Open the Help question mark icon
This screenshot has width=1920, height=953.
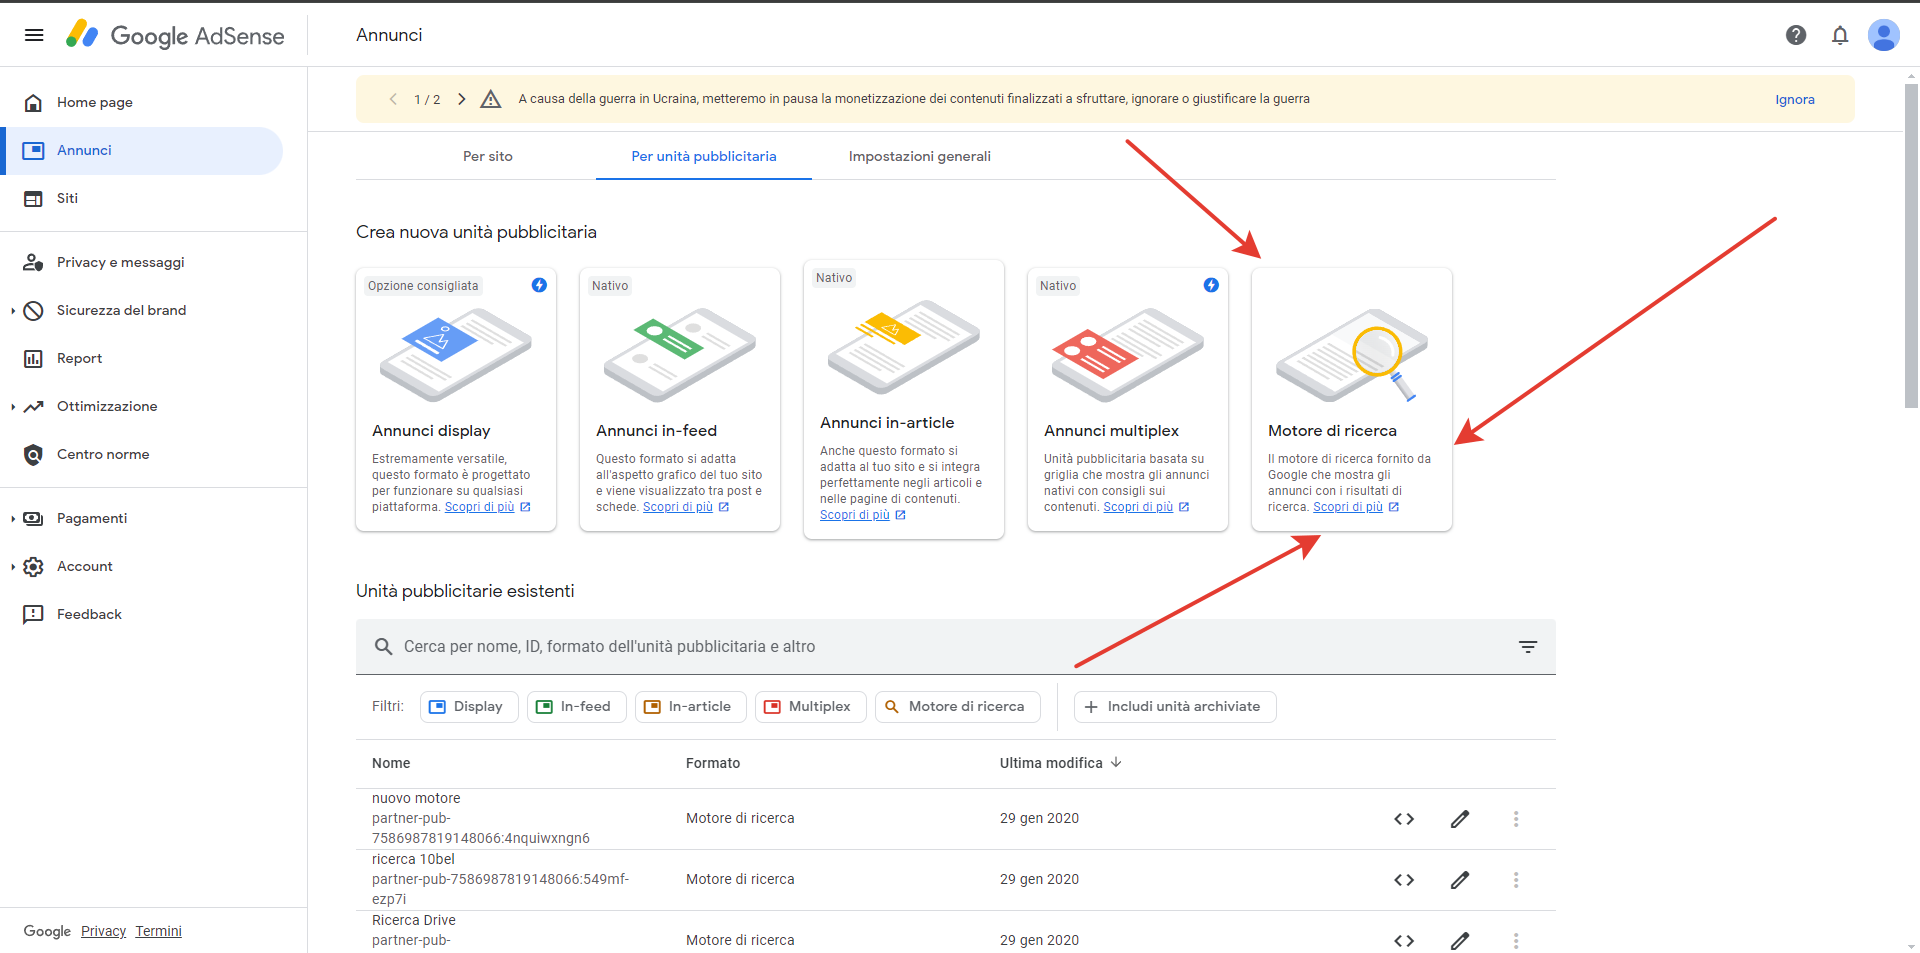click(x=1796, y=35)
